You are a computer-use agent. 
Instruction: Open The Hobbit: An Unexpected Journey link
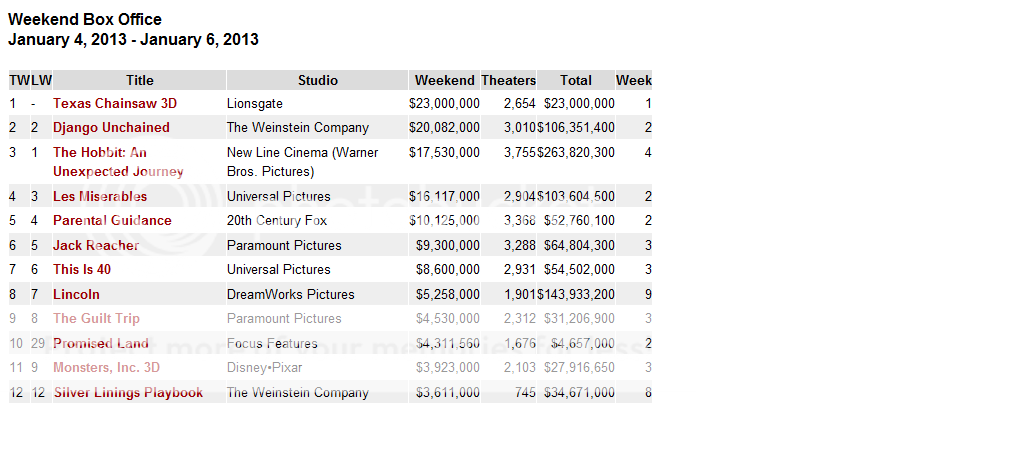[x=100, y=153]
